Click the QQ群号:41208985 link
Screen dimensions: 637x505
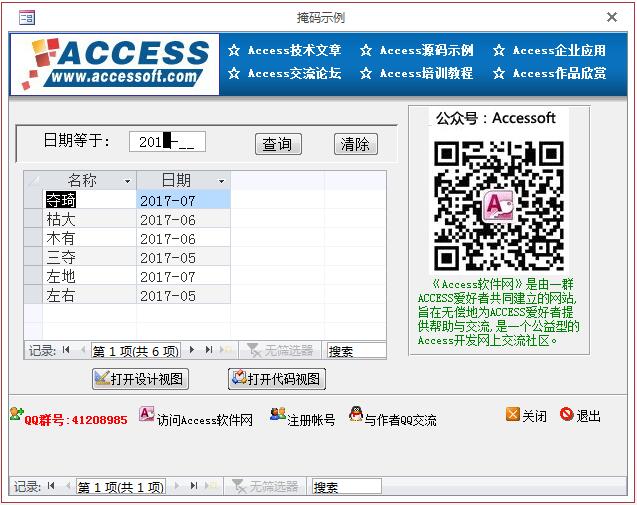[76, 420]
